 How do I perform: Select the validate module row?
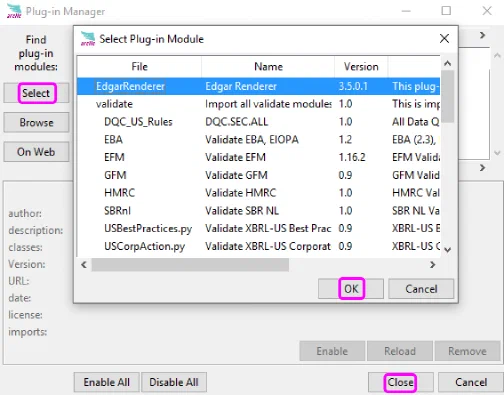coord(259,104)
